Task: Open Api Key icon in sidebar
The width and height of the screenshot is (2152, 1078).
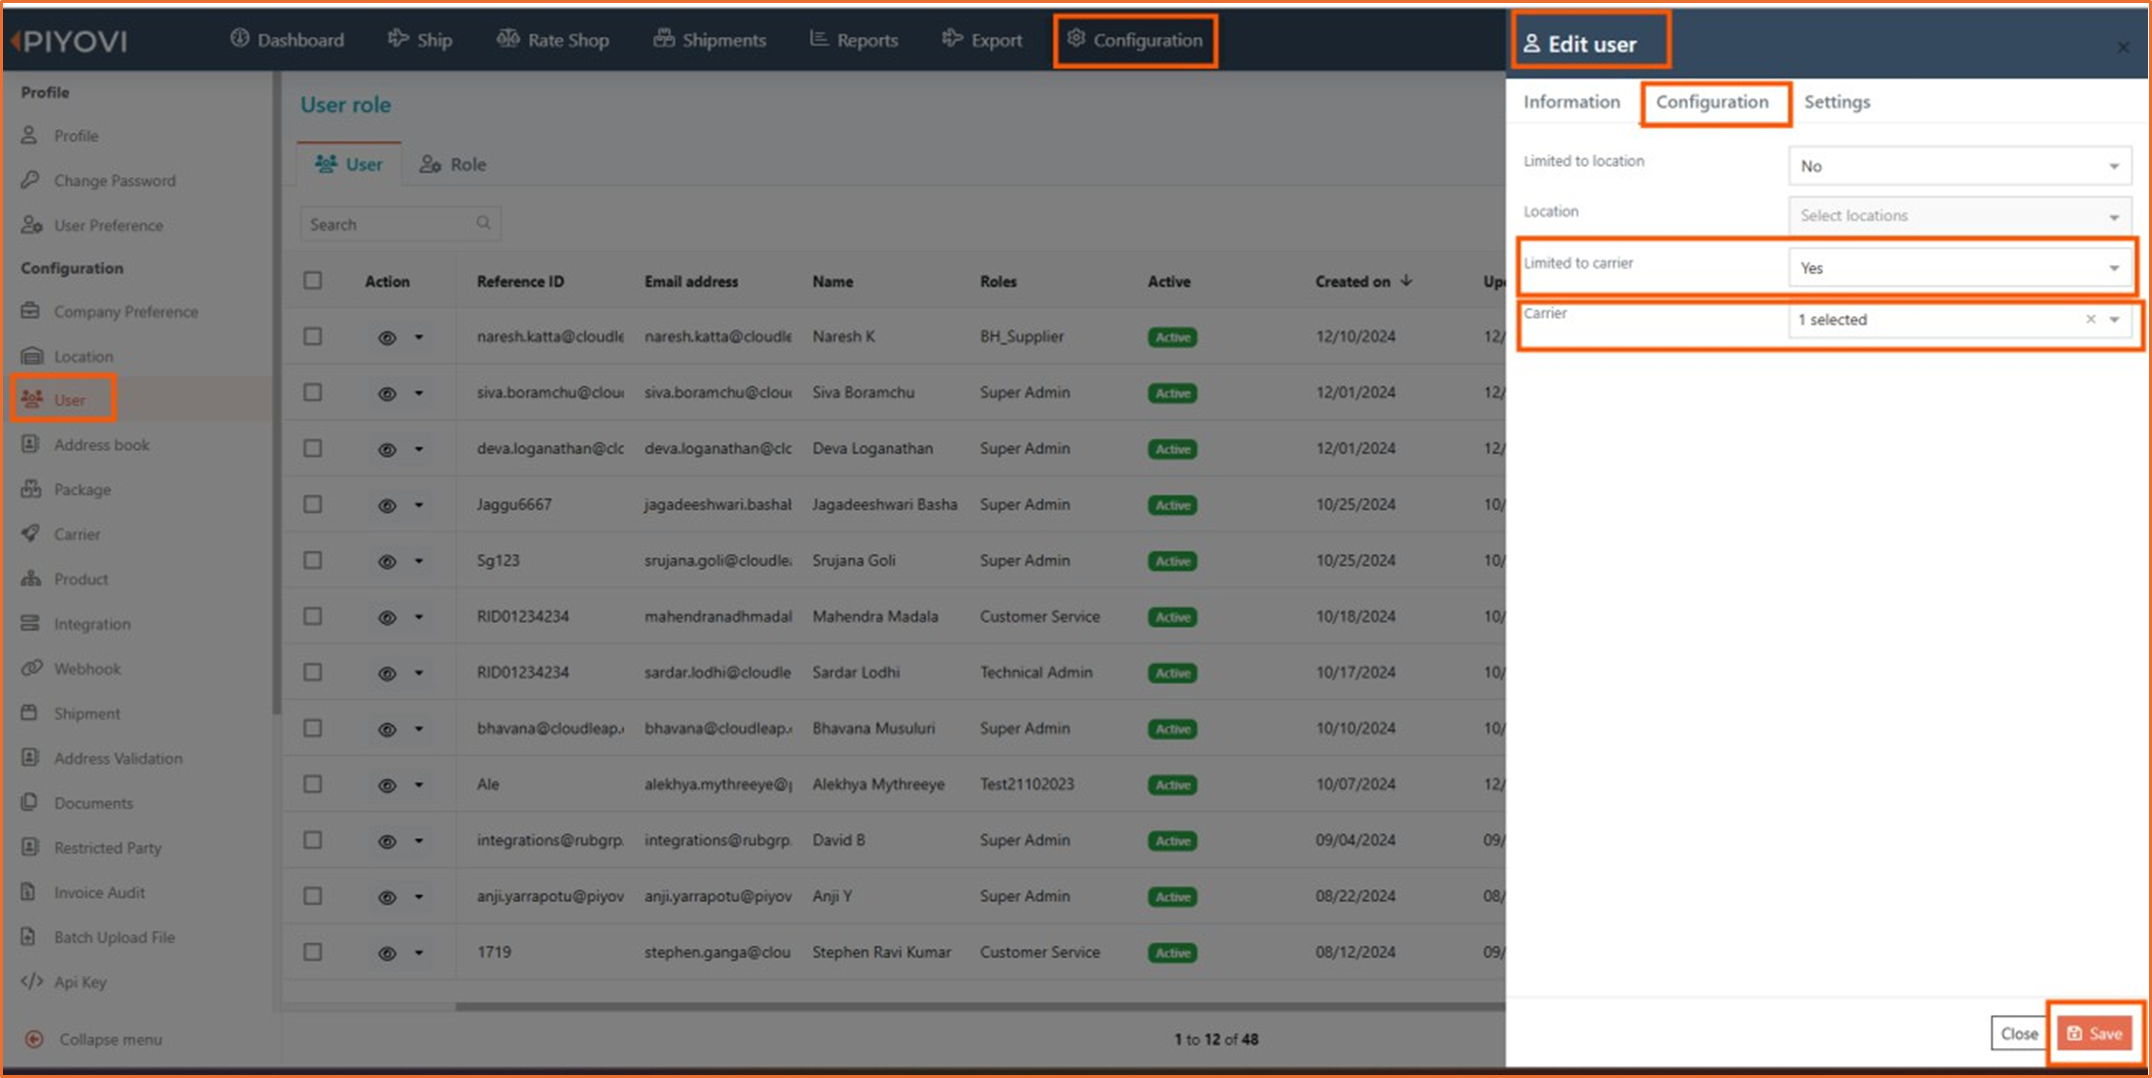Action: click(x=31, y=981)
